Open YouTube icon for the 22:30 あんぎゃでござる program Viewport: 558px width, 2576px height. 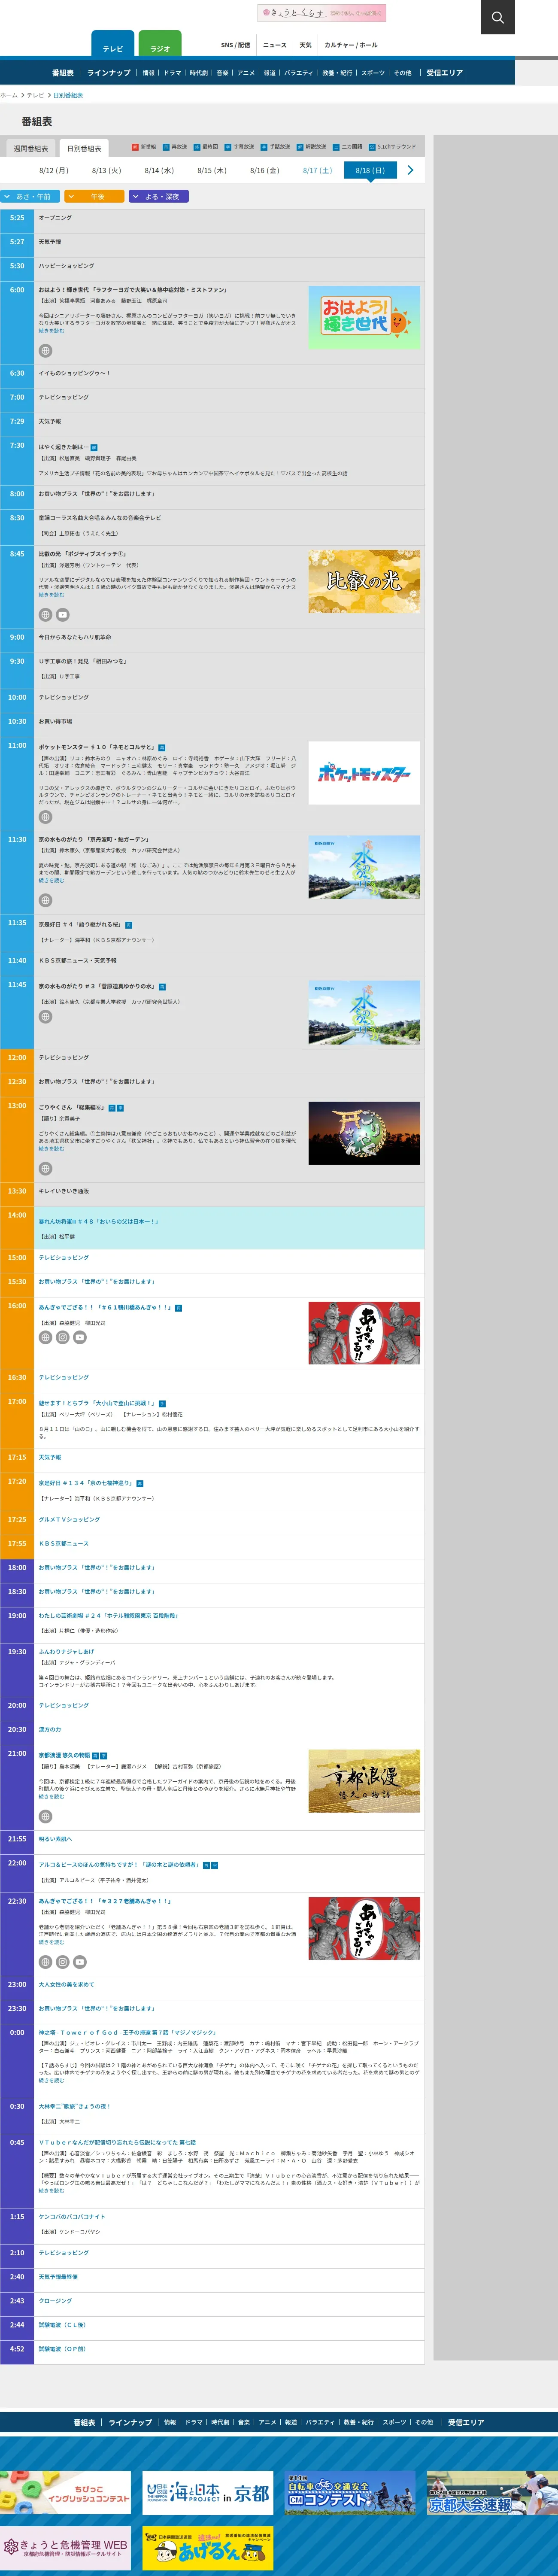coord(79,1962)
